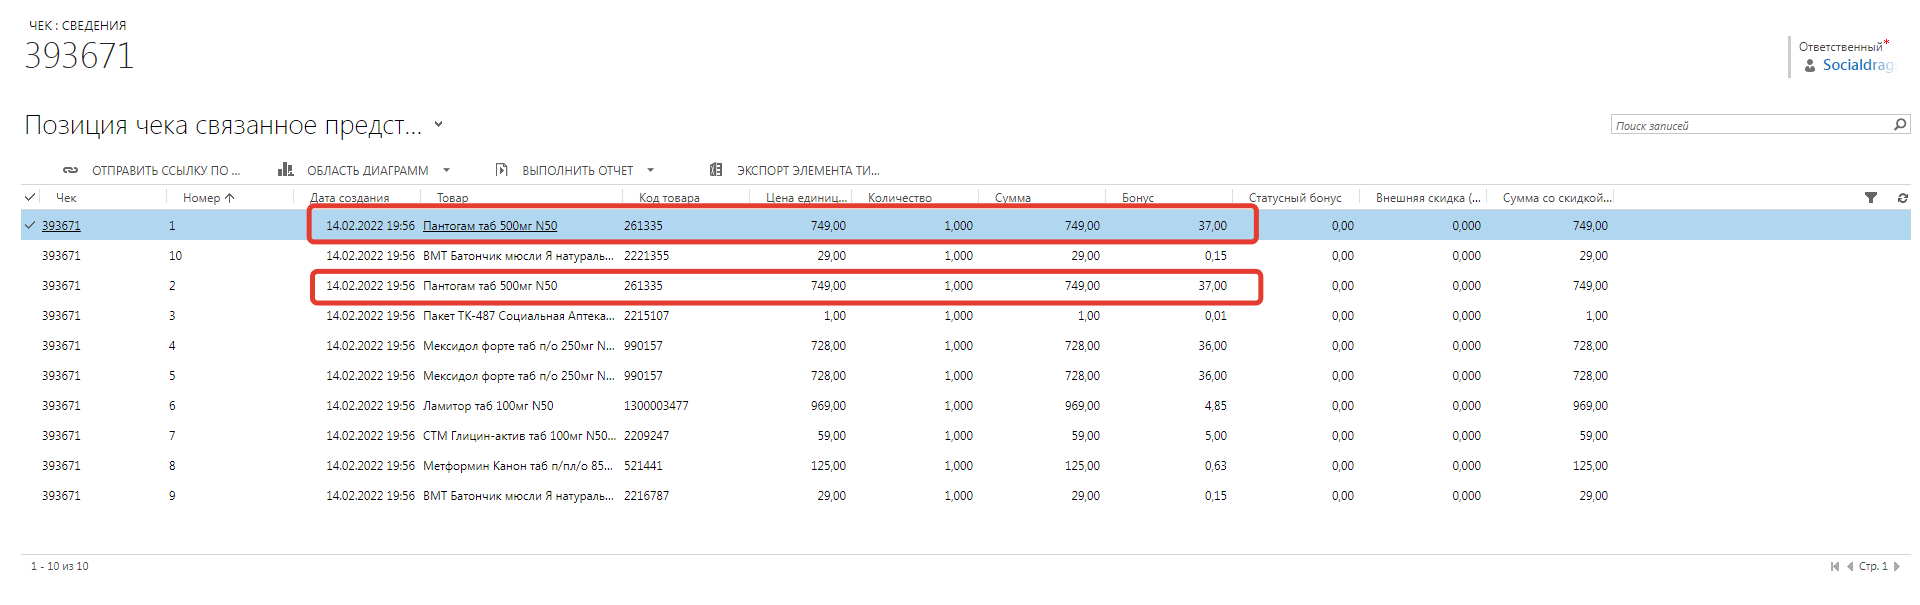
Task: Go to the first page arrow
Action: click(1835, 566)
